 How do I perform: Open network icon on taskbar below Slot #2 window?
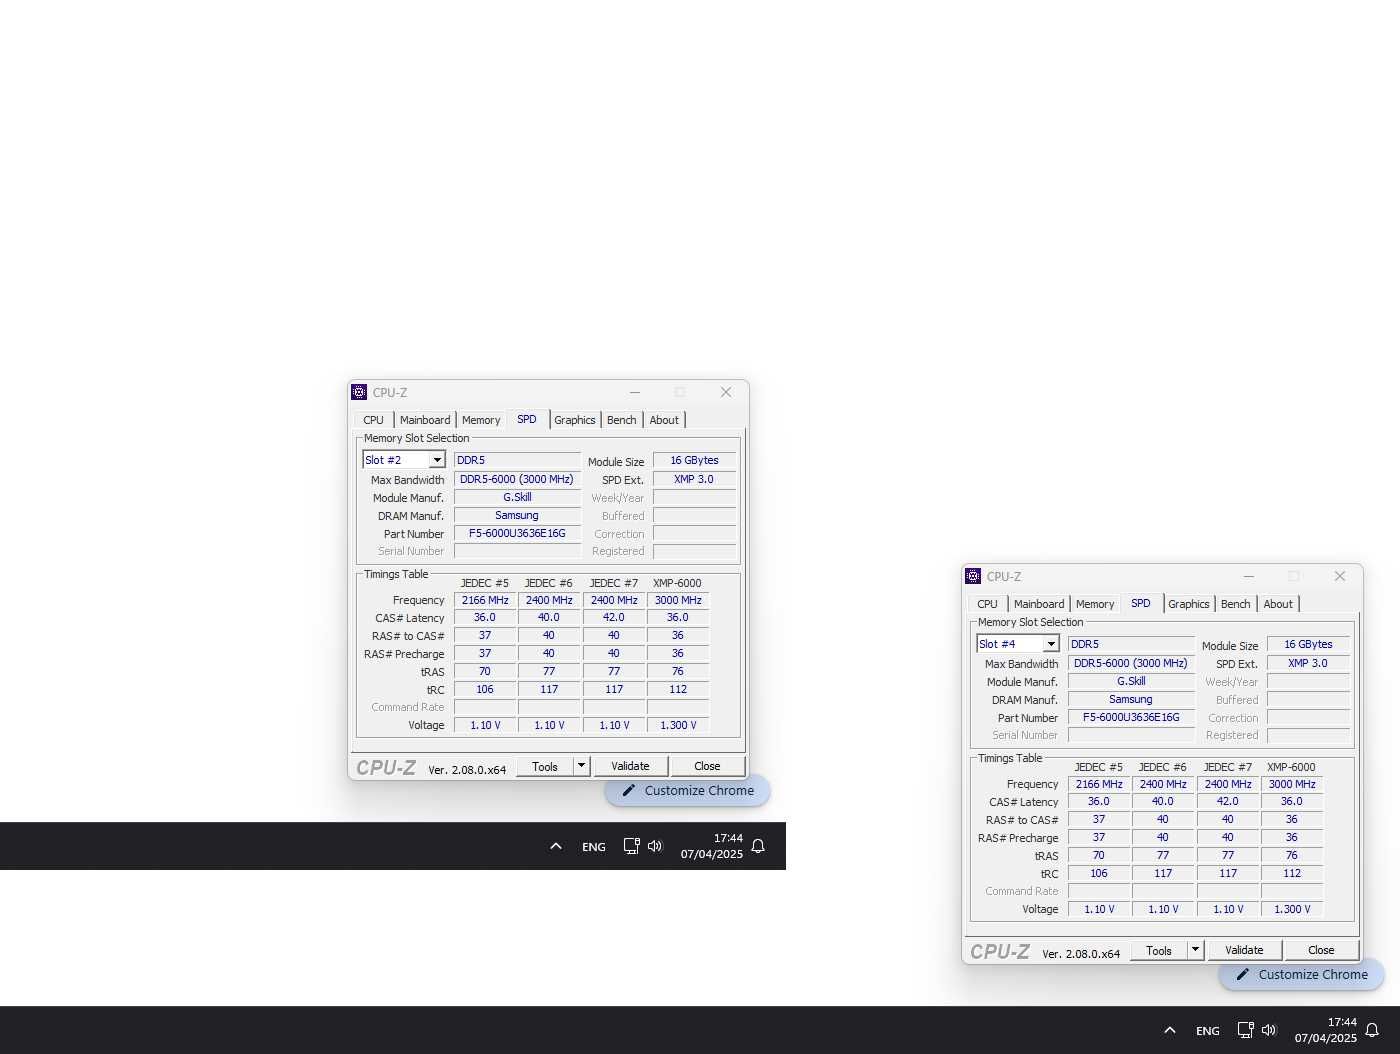(631, 846)
